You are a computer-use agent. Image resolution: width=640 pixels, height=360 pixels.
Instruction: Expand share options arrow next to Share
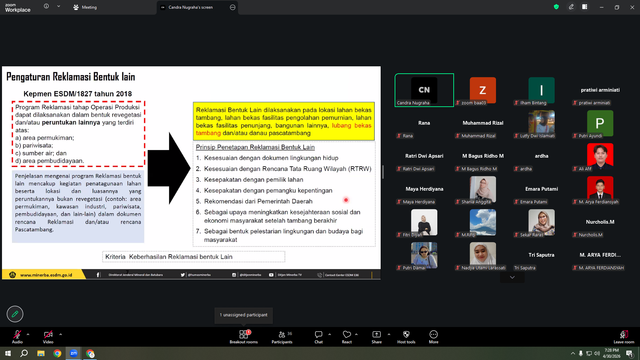coord(389,334)
